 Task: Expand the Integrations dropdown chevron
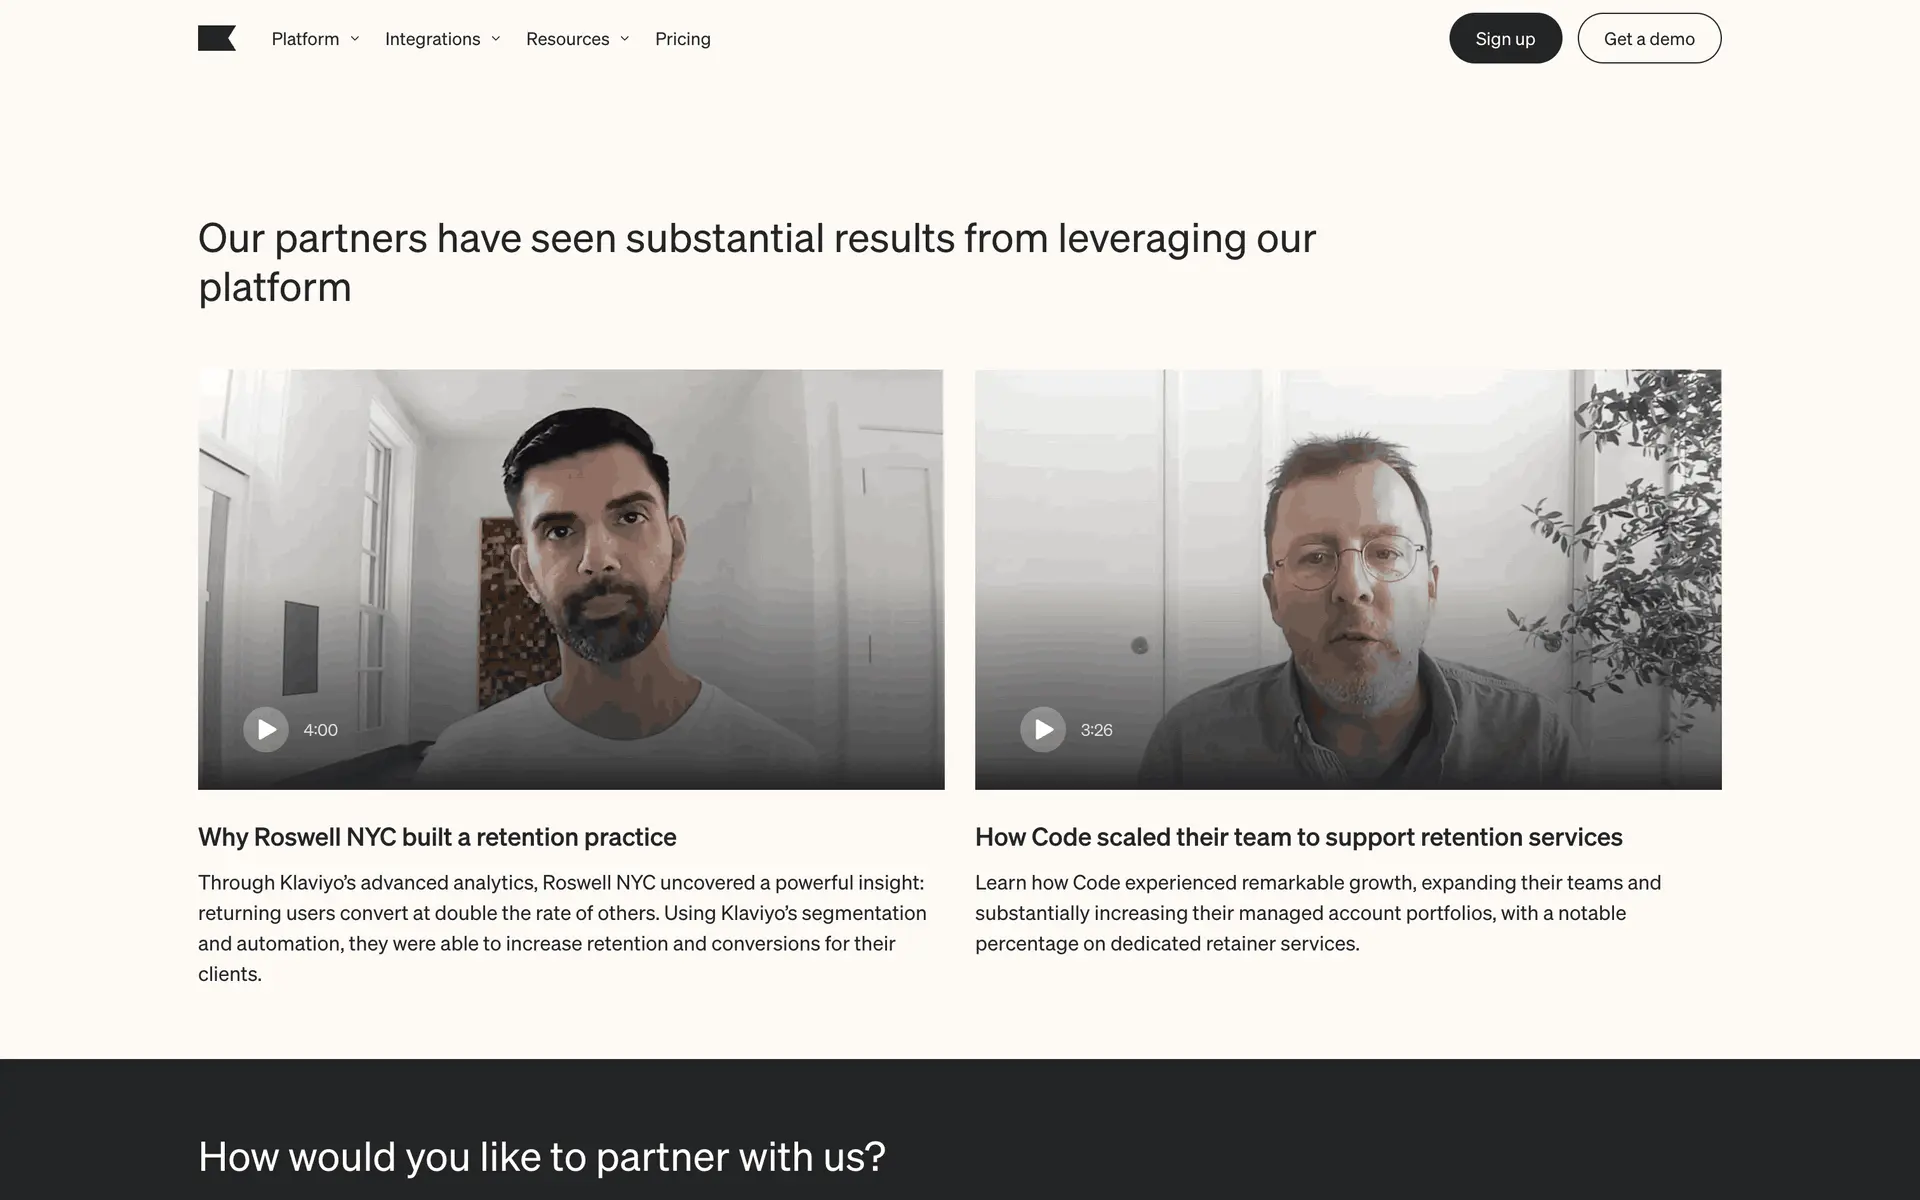495,39
